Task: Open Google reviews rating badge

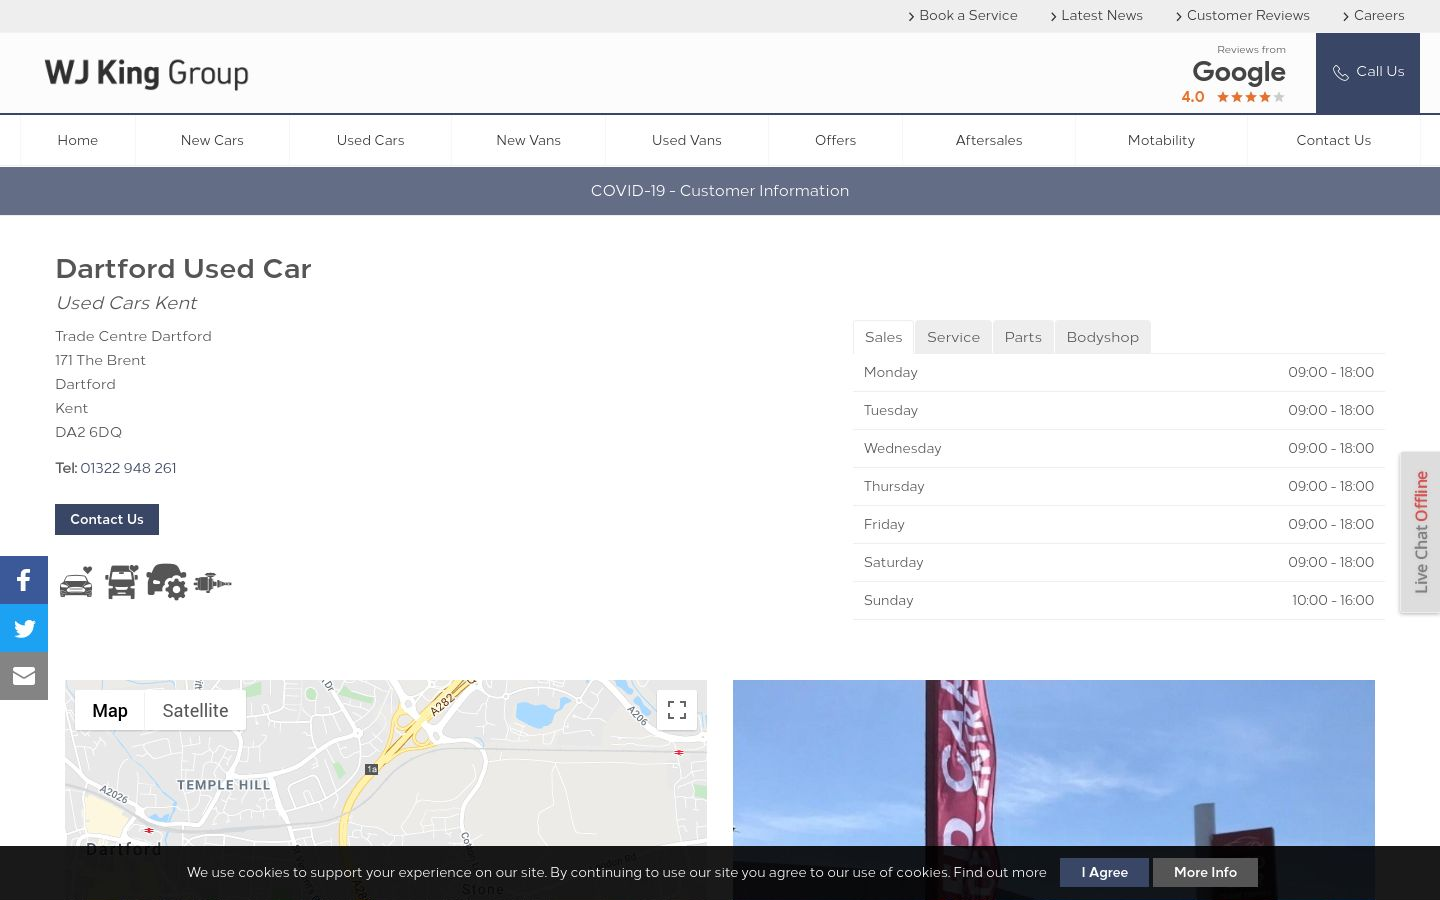Action: (x=1233, y=75)
